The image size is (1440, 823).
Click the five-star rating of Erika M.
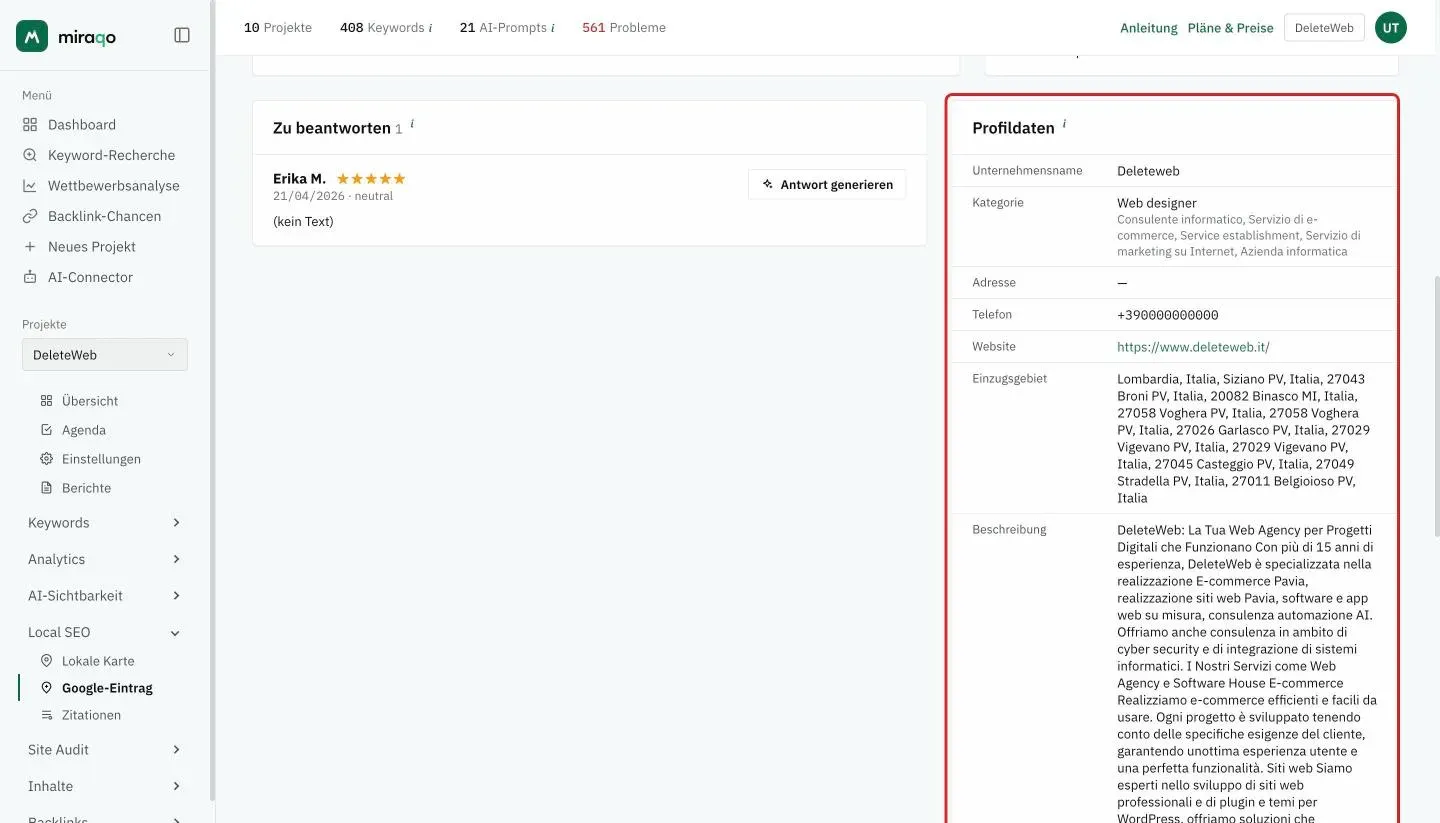pyautogui.click(x=371, y=179)
